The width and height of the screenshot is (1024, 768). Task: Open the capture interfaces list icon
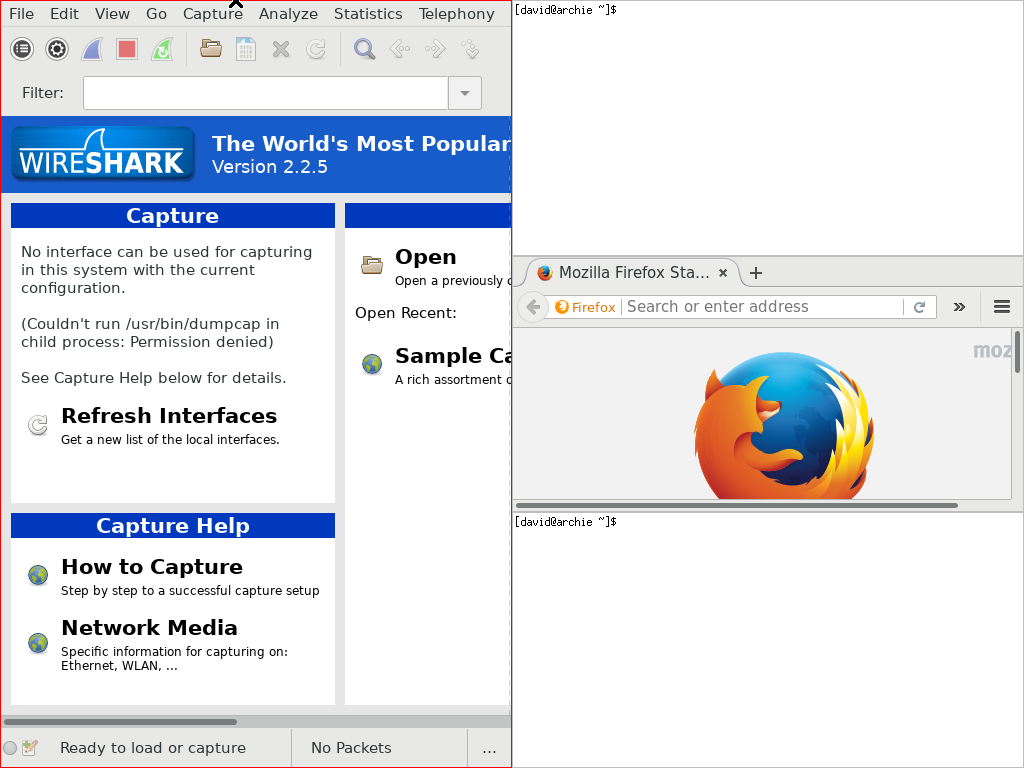(22, 49)
